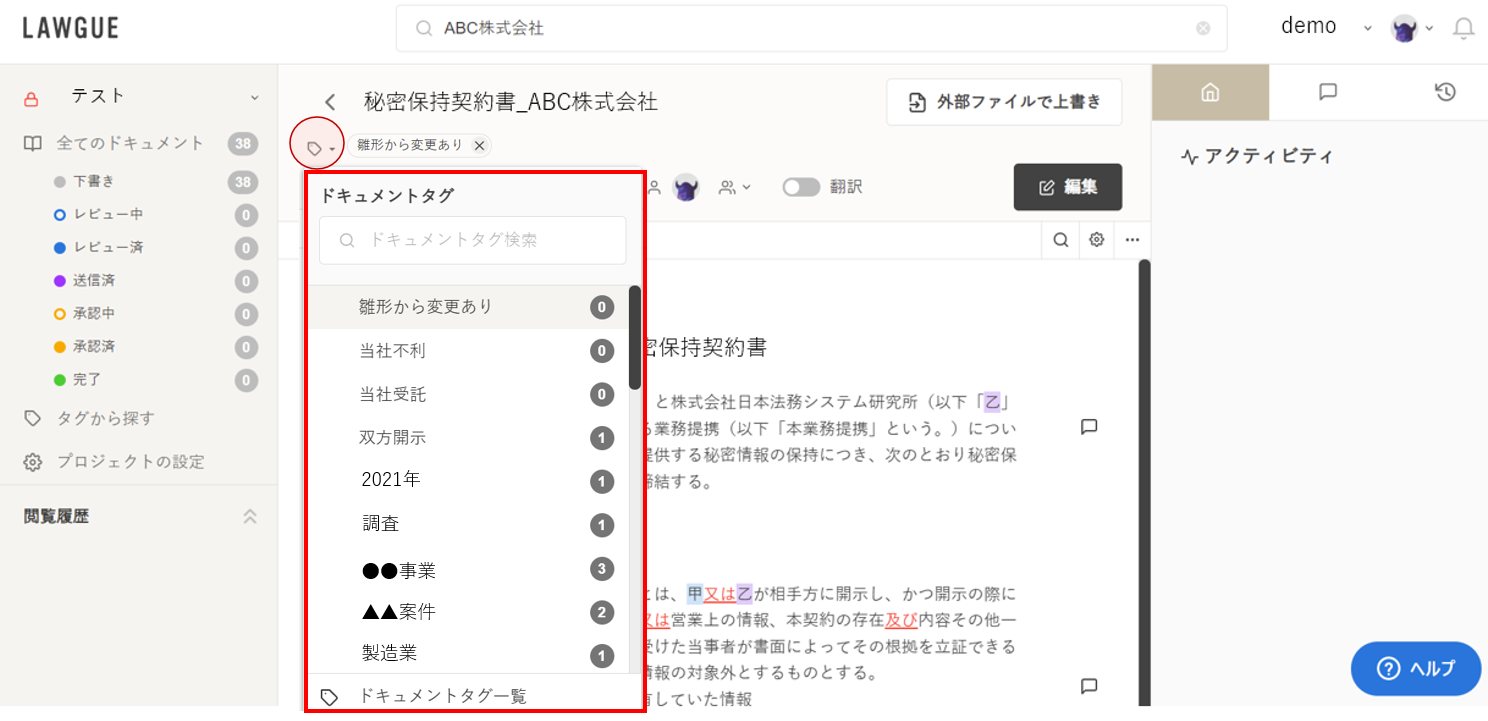The height and width of the screenshot is (721, 1488).
Task: Select the 当社不利 tag in list
Action: 393,351
